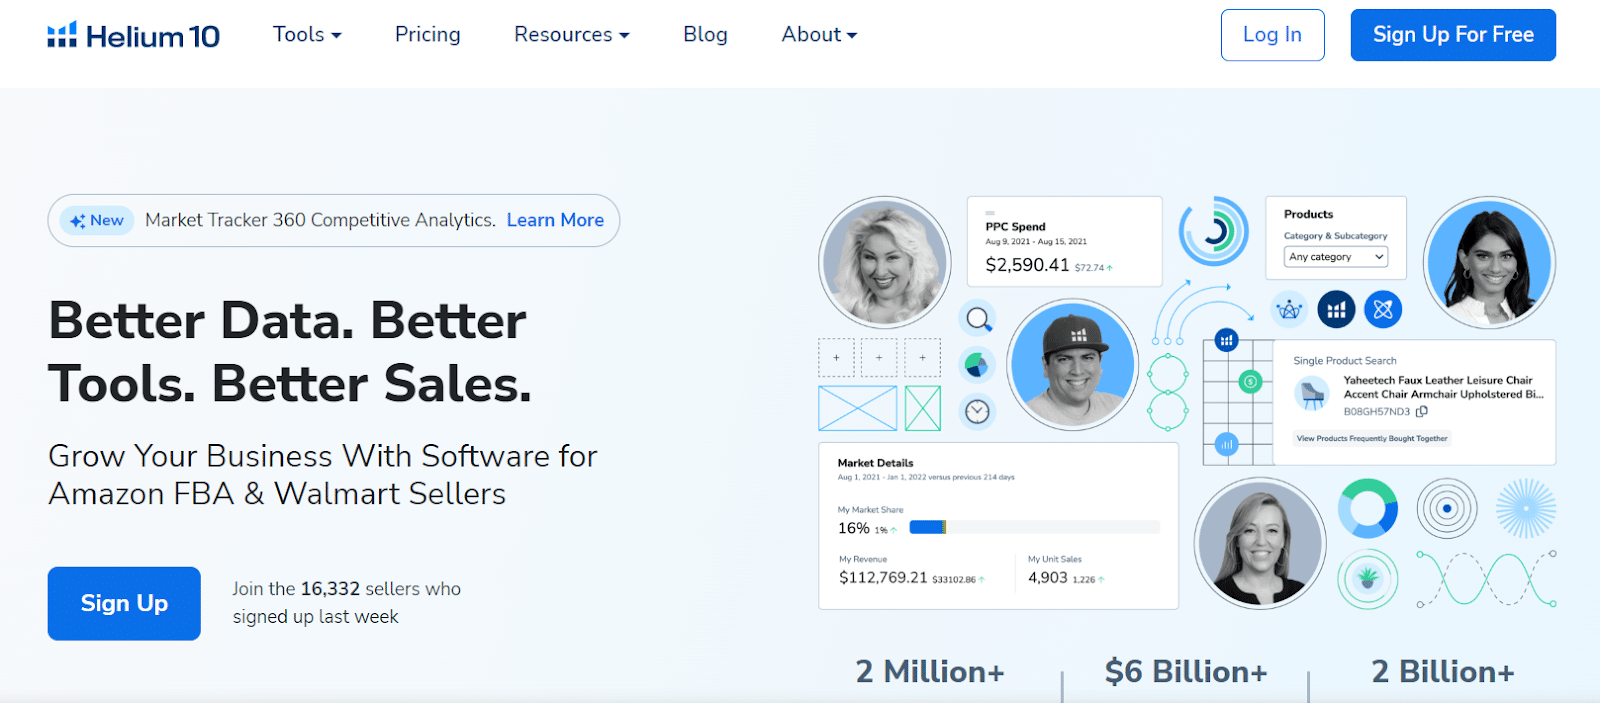Click the My Unit Sales value 4,903
This screenshot has height=707, width=1600.
[x=1048, y=578]
